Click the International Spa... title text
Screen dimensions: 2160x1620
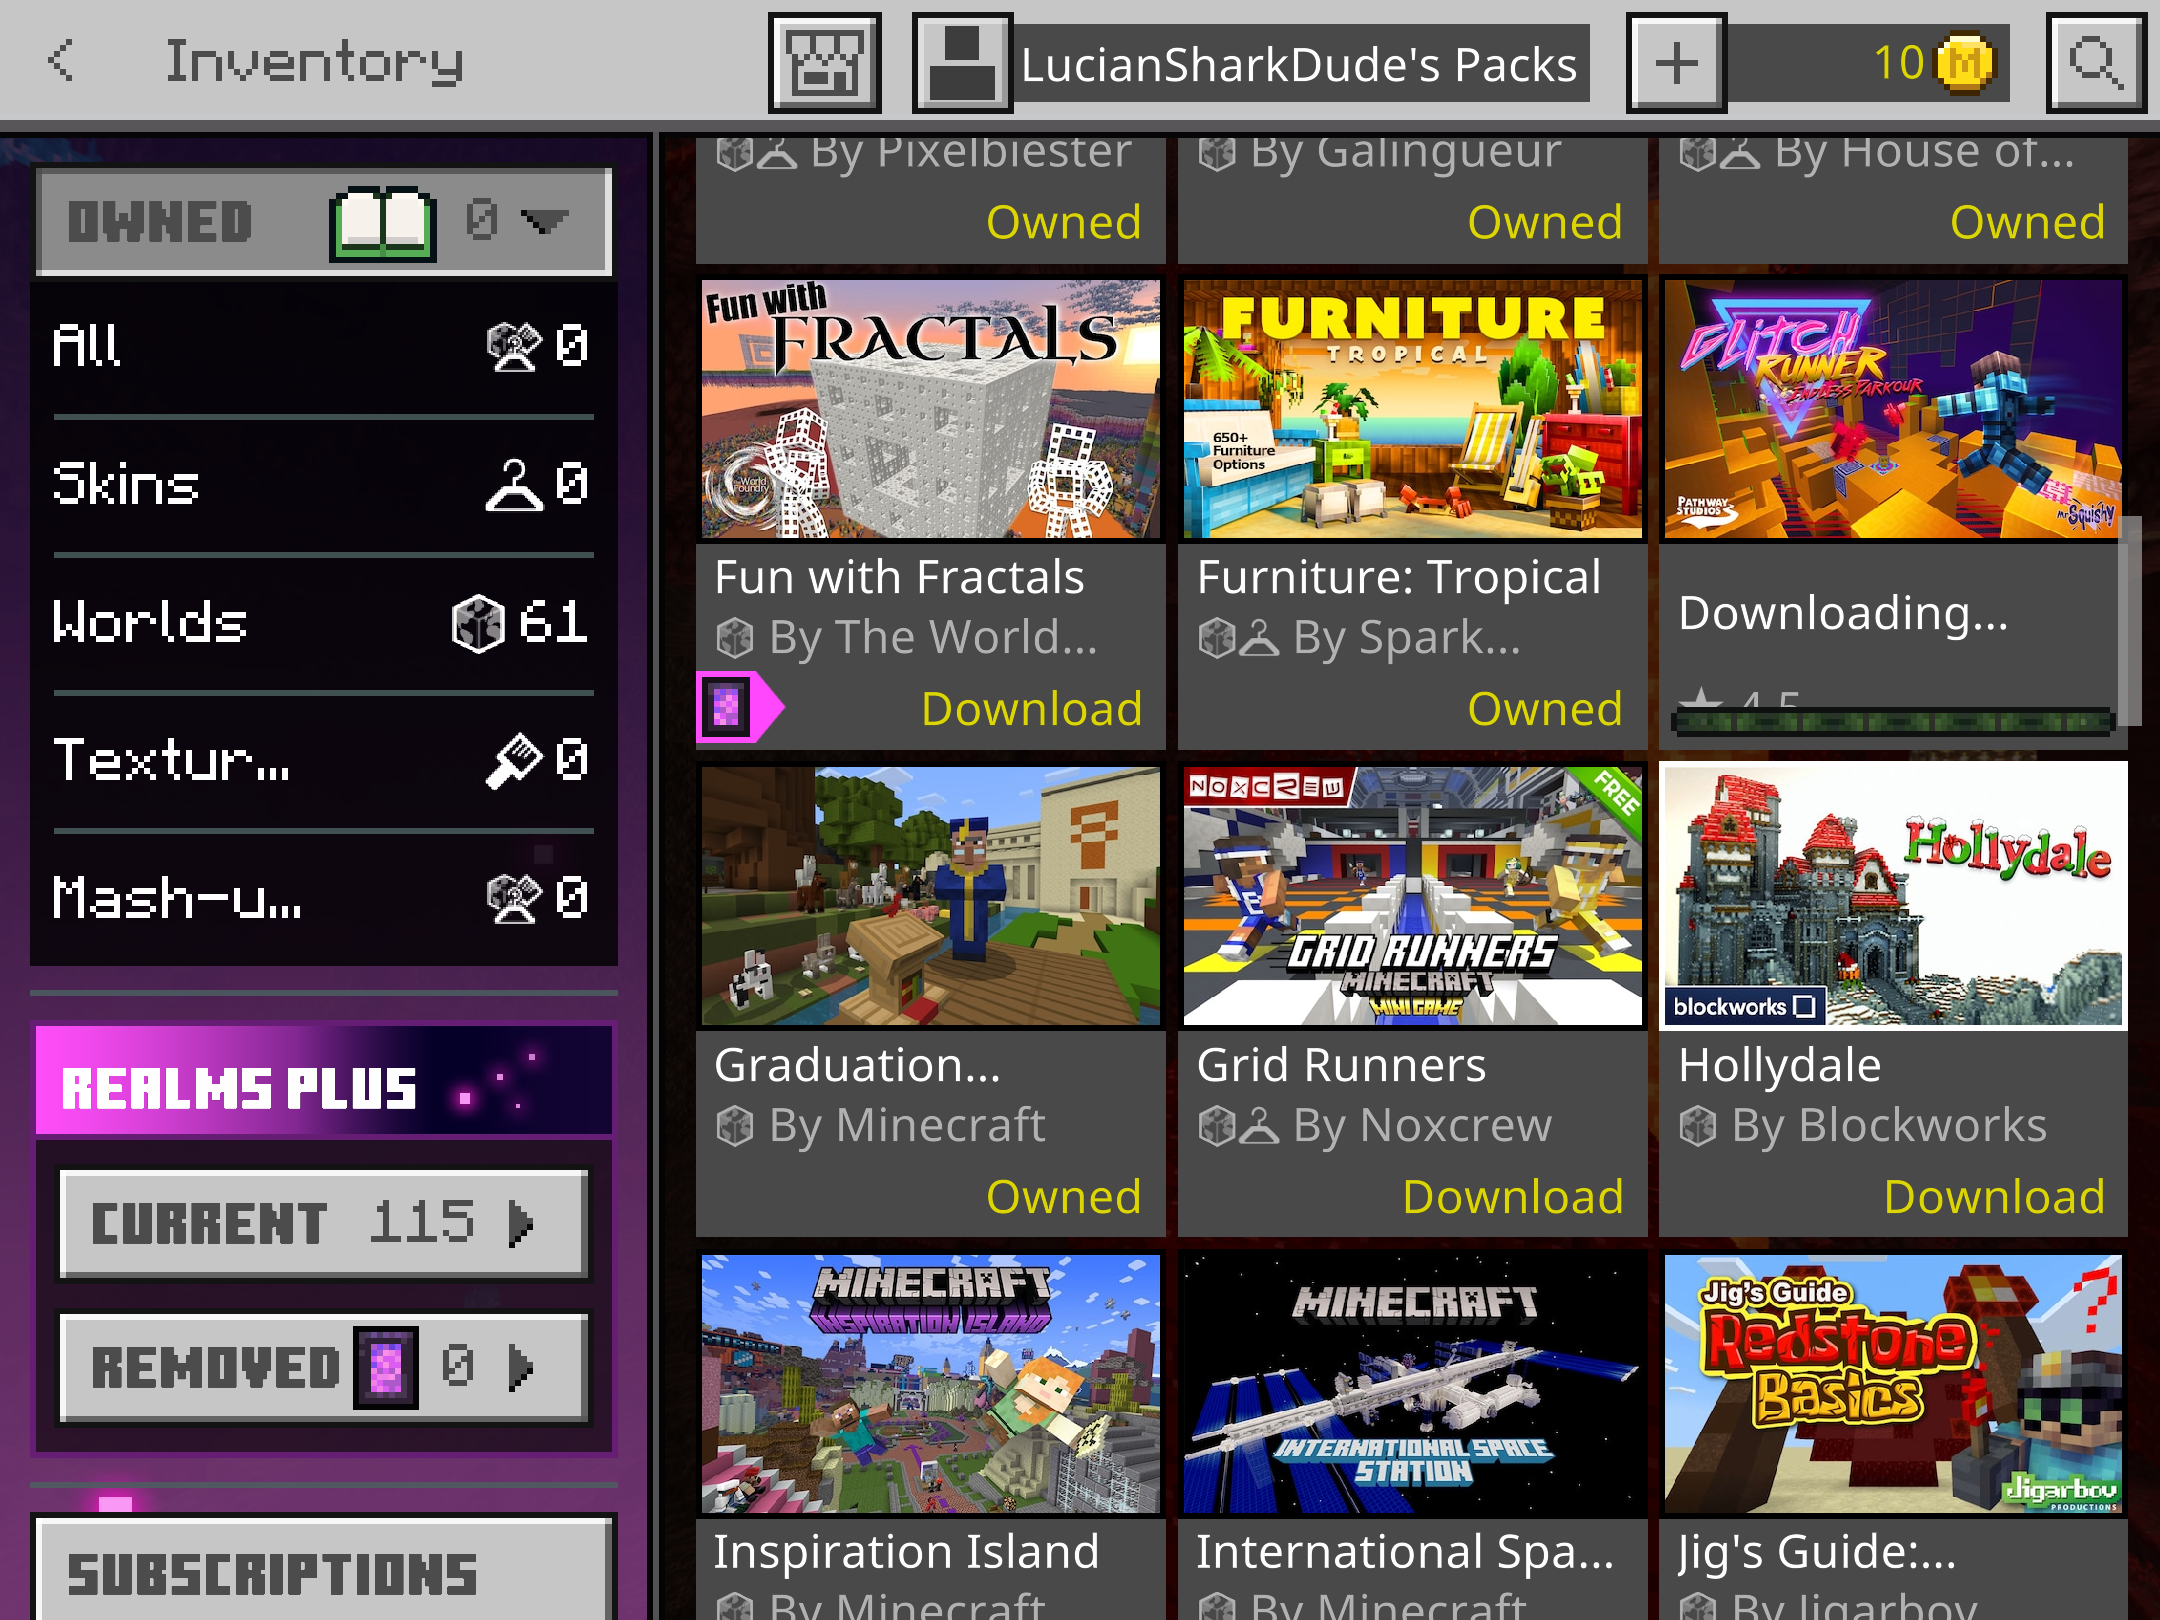click(x=1405, y=1552)
